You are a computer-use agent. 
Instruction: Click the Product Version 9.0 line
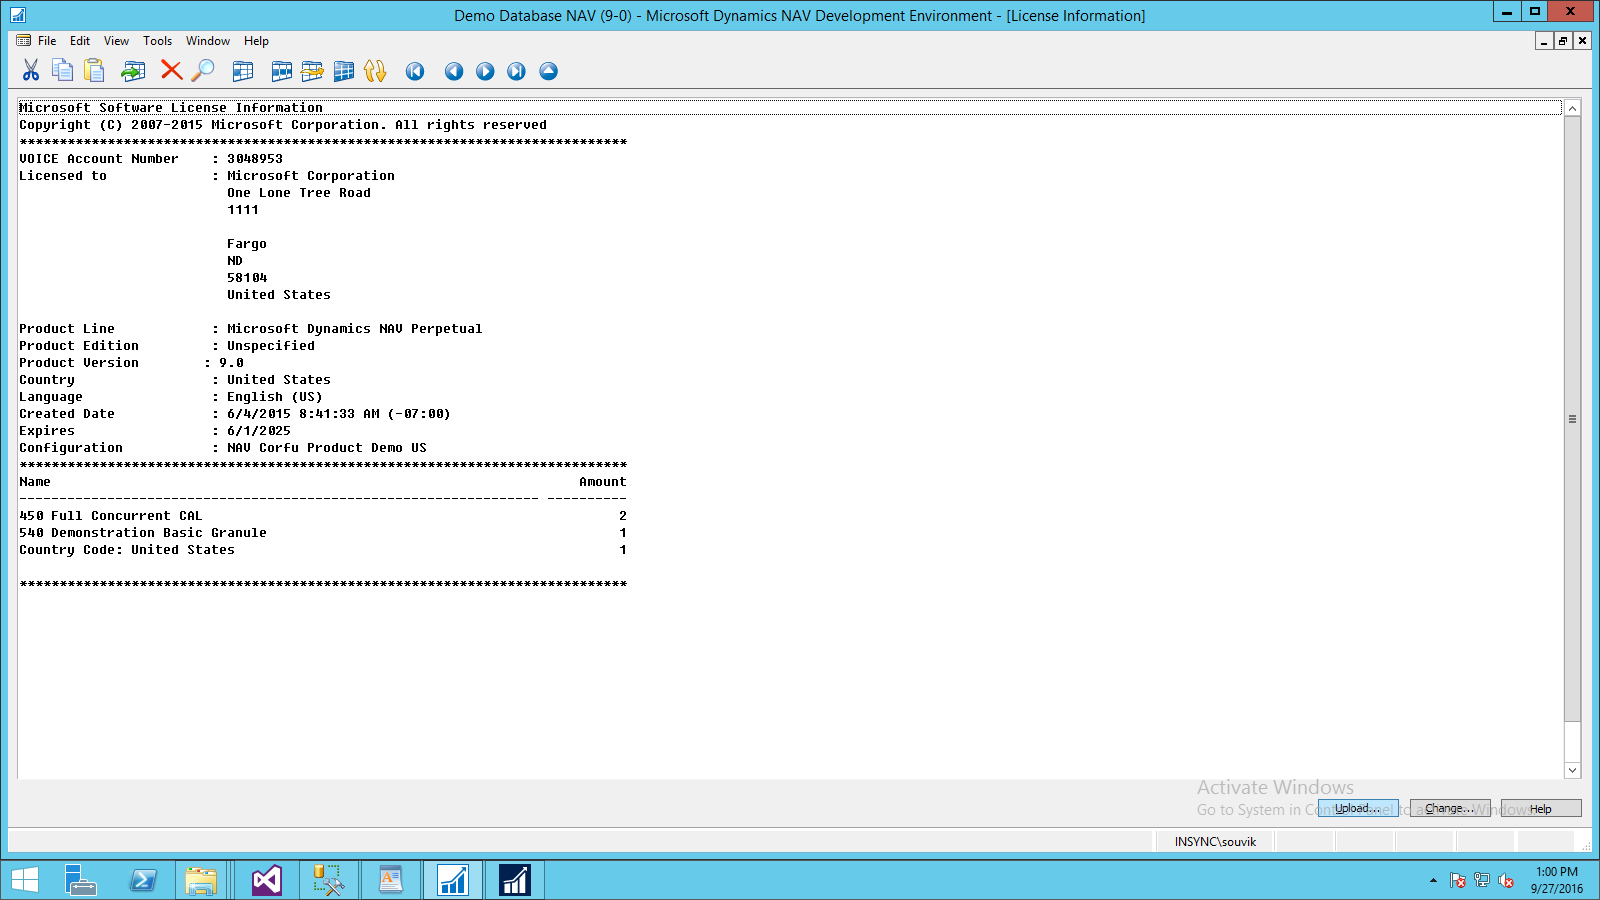(x=131, y=362)
